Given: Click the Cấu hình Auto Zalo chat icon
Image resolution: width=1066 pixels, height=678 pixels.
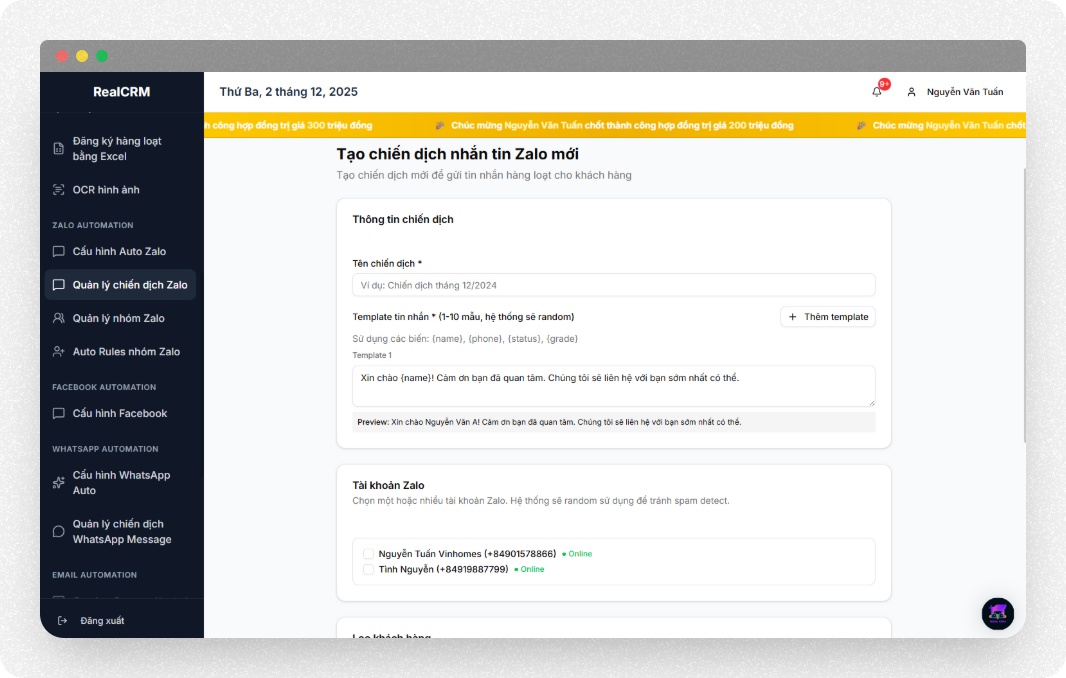Looking at the screenshot, I should pos(59,251).
